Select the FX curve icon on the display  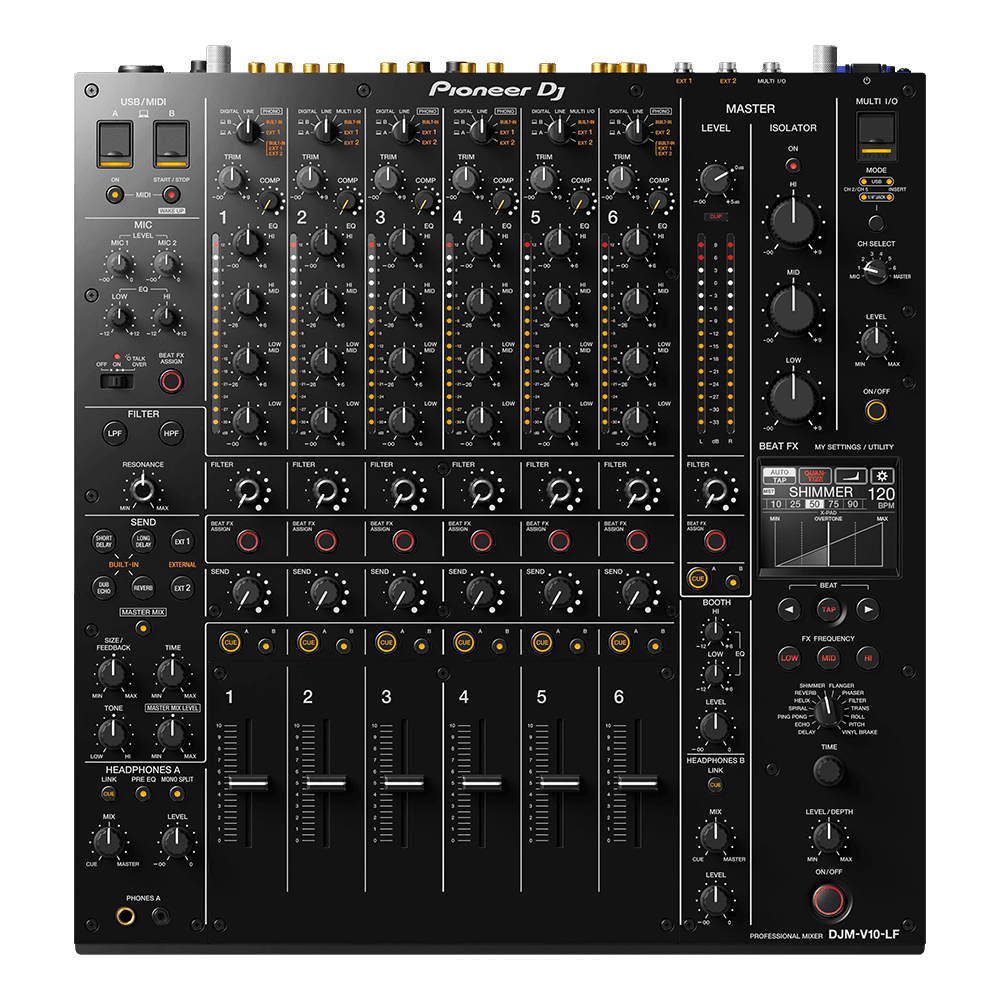[x=852, y=475]
